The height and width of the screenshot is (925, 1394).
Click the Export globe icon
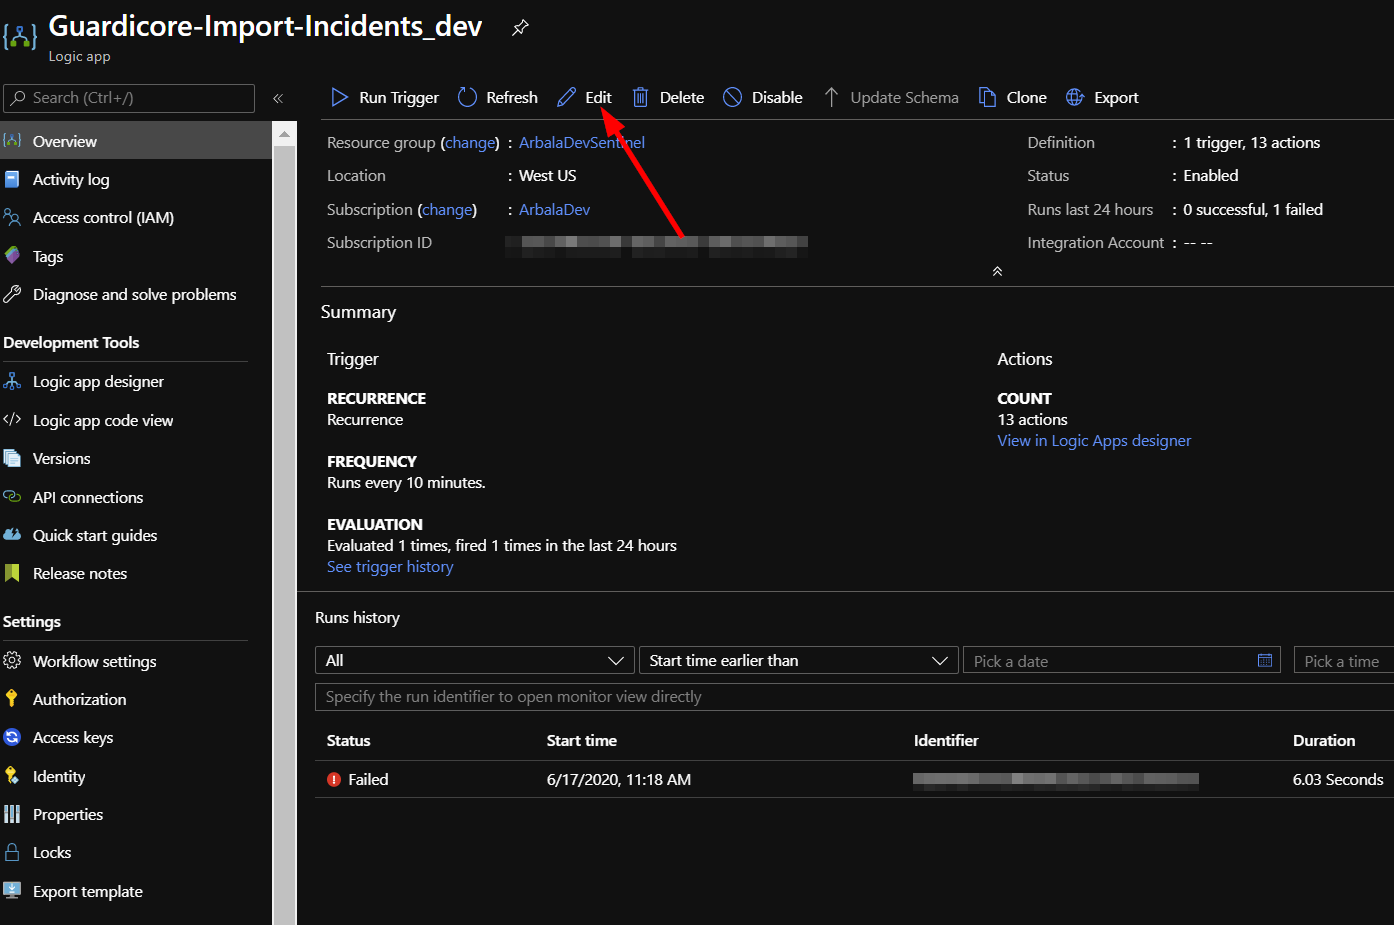pos(1075,97)
